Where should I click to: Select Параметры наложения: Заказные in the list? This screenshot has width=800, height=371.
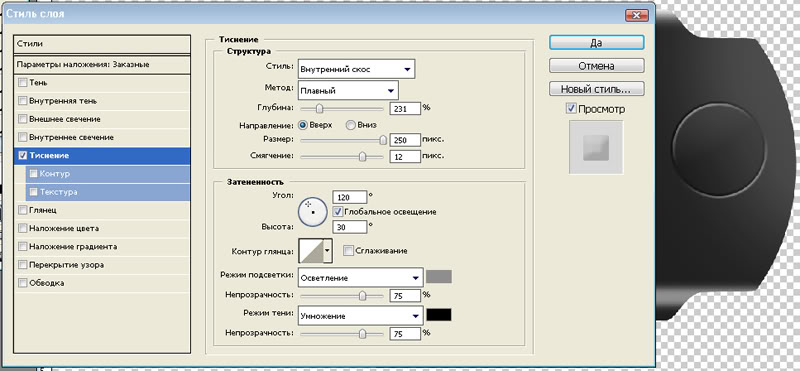(x=102, y=65)
